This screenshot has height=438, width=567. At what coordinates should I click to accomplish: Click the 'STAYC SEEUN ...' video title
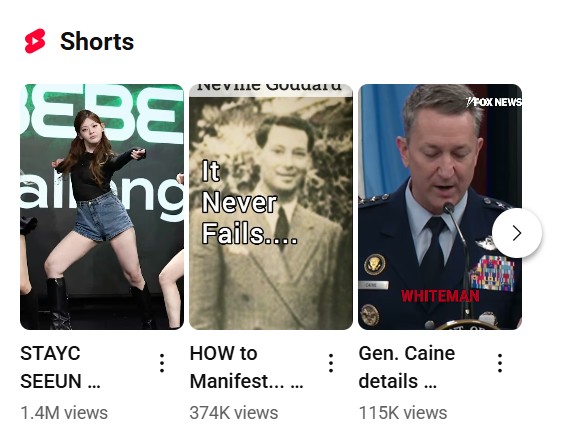click(60, 367)
